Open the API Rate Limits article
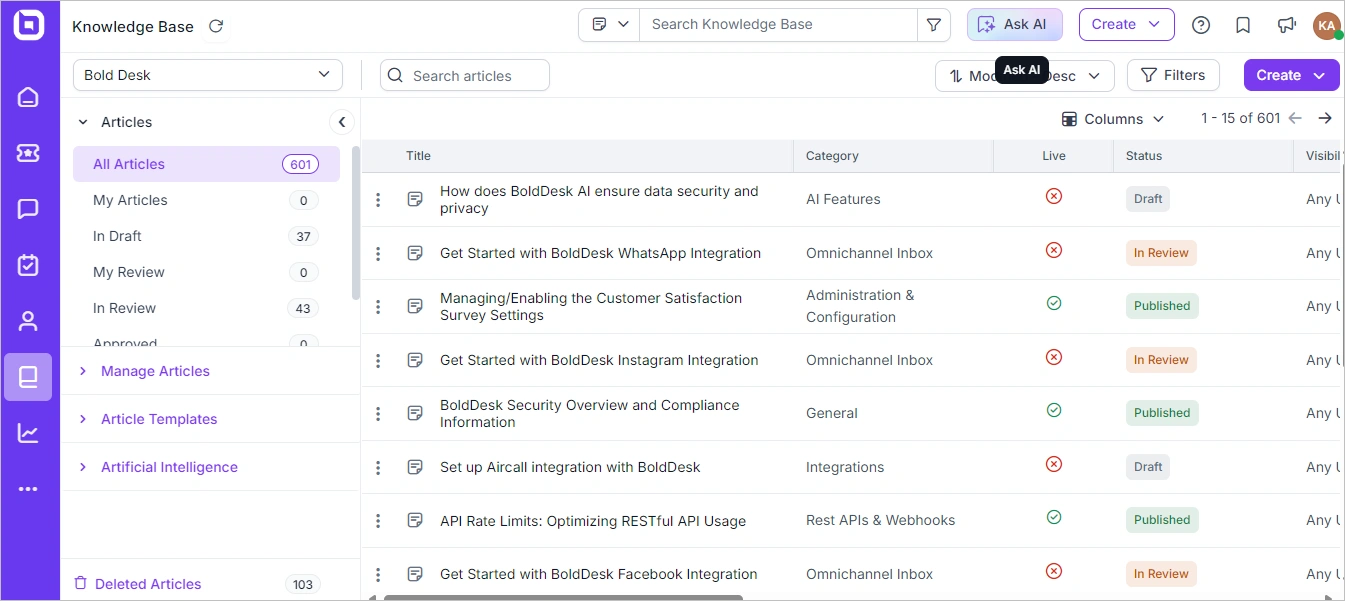Image resolution: width=1345 pixels, height=601 pixels. click(x=593, y=521)
